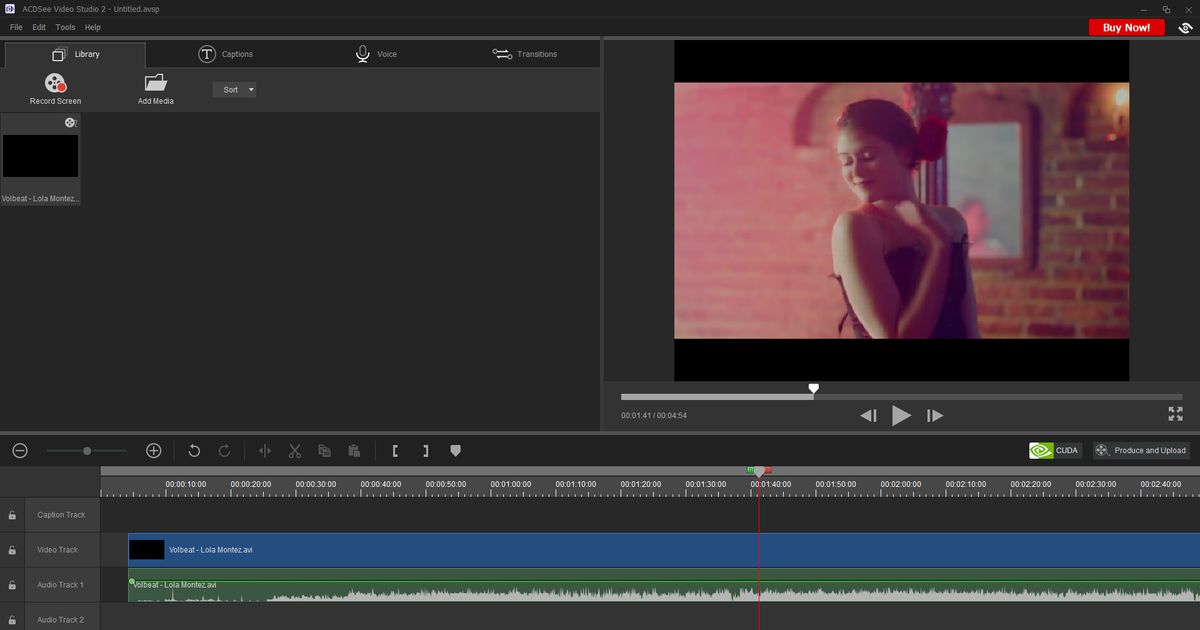Click Produce and Upload button
The width and height of the screenshot is (1200, 630).
pyautogui.click(x=1141, y=451)
